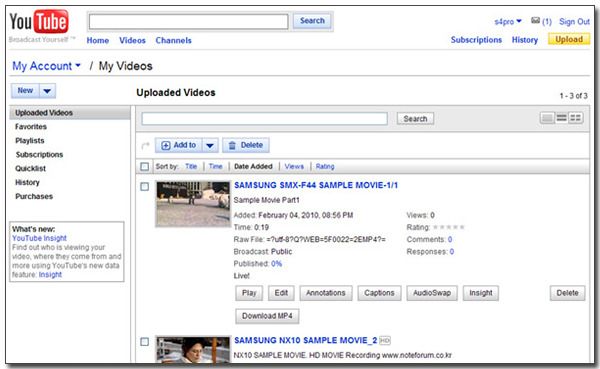This screenshot has width=600, height=369.
Task: Open the Add to dropdown arrow
Action: (210, 145)
